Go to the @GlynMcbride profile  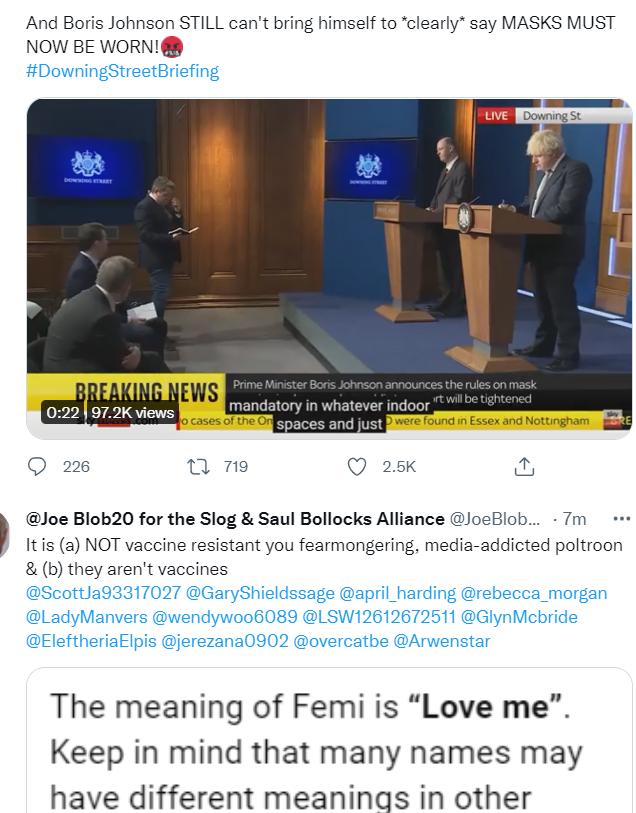[x=519, y=616]
